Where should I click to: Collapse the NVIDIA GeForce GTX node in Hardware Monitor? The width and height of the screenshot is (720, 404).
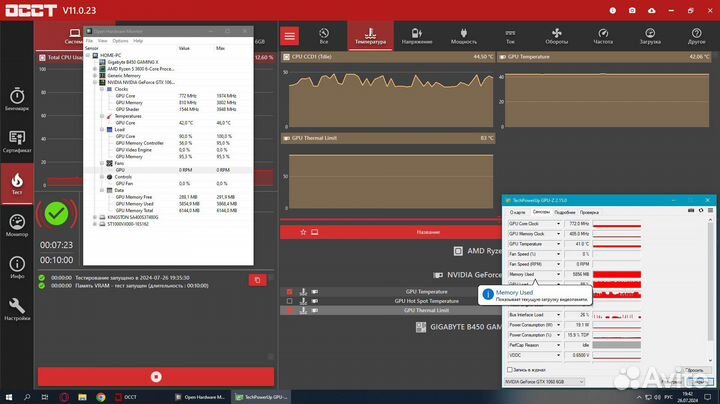(95, 83)
